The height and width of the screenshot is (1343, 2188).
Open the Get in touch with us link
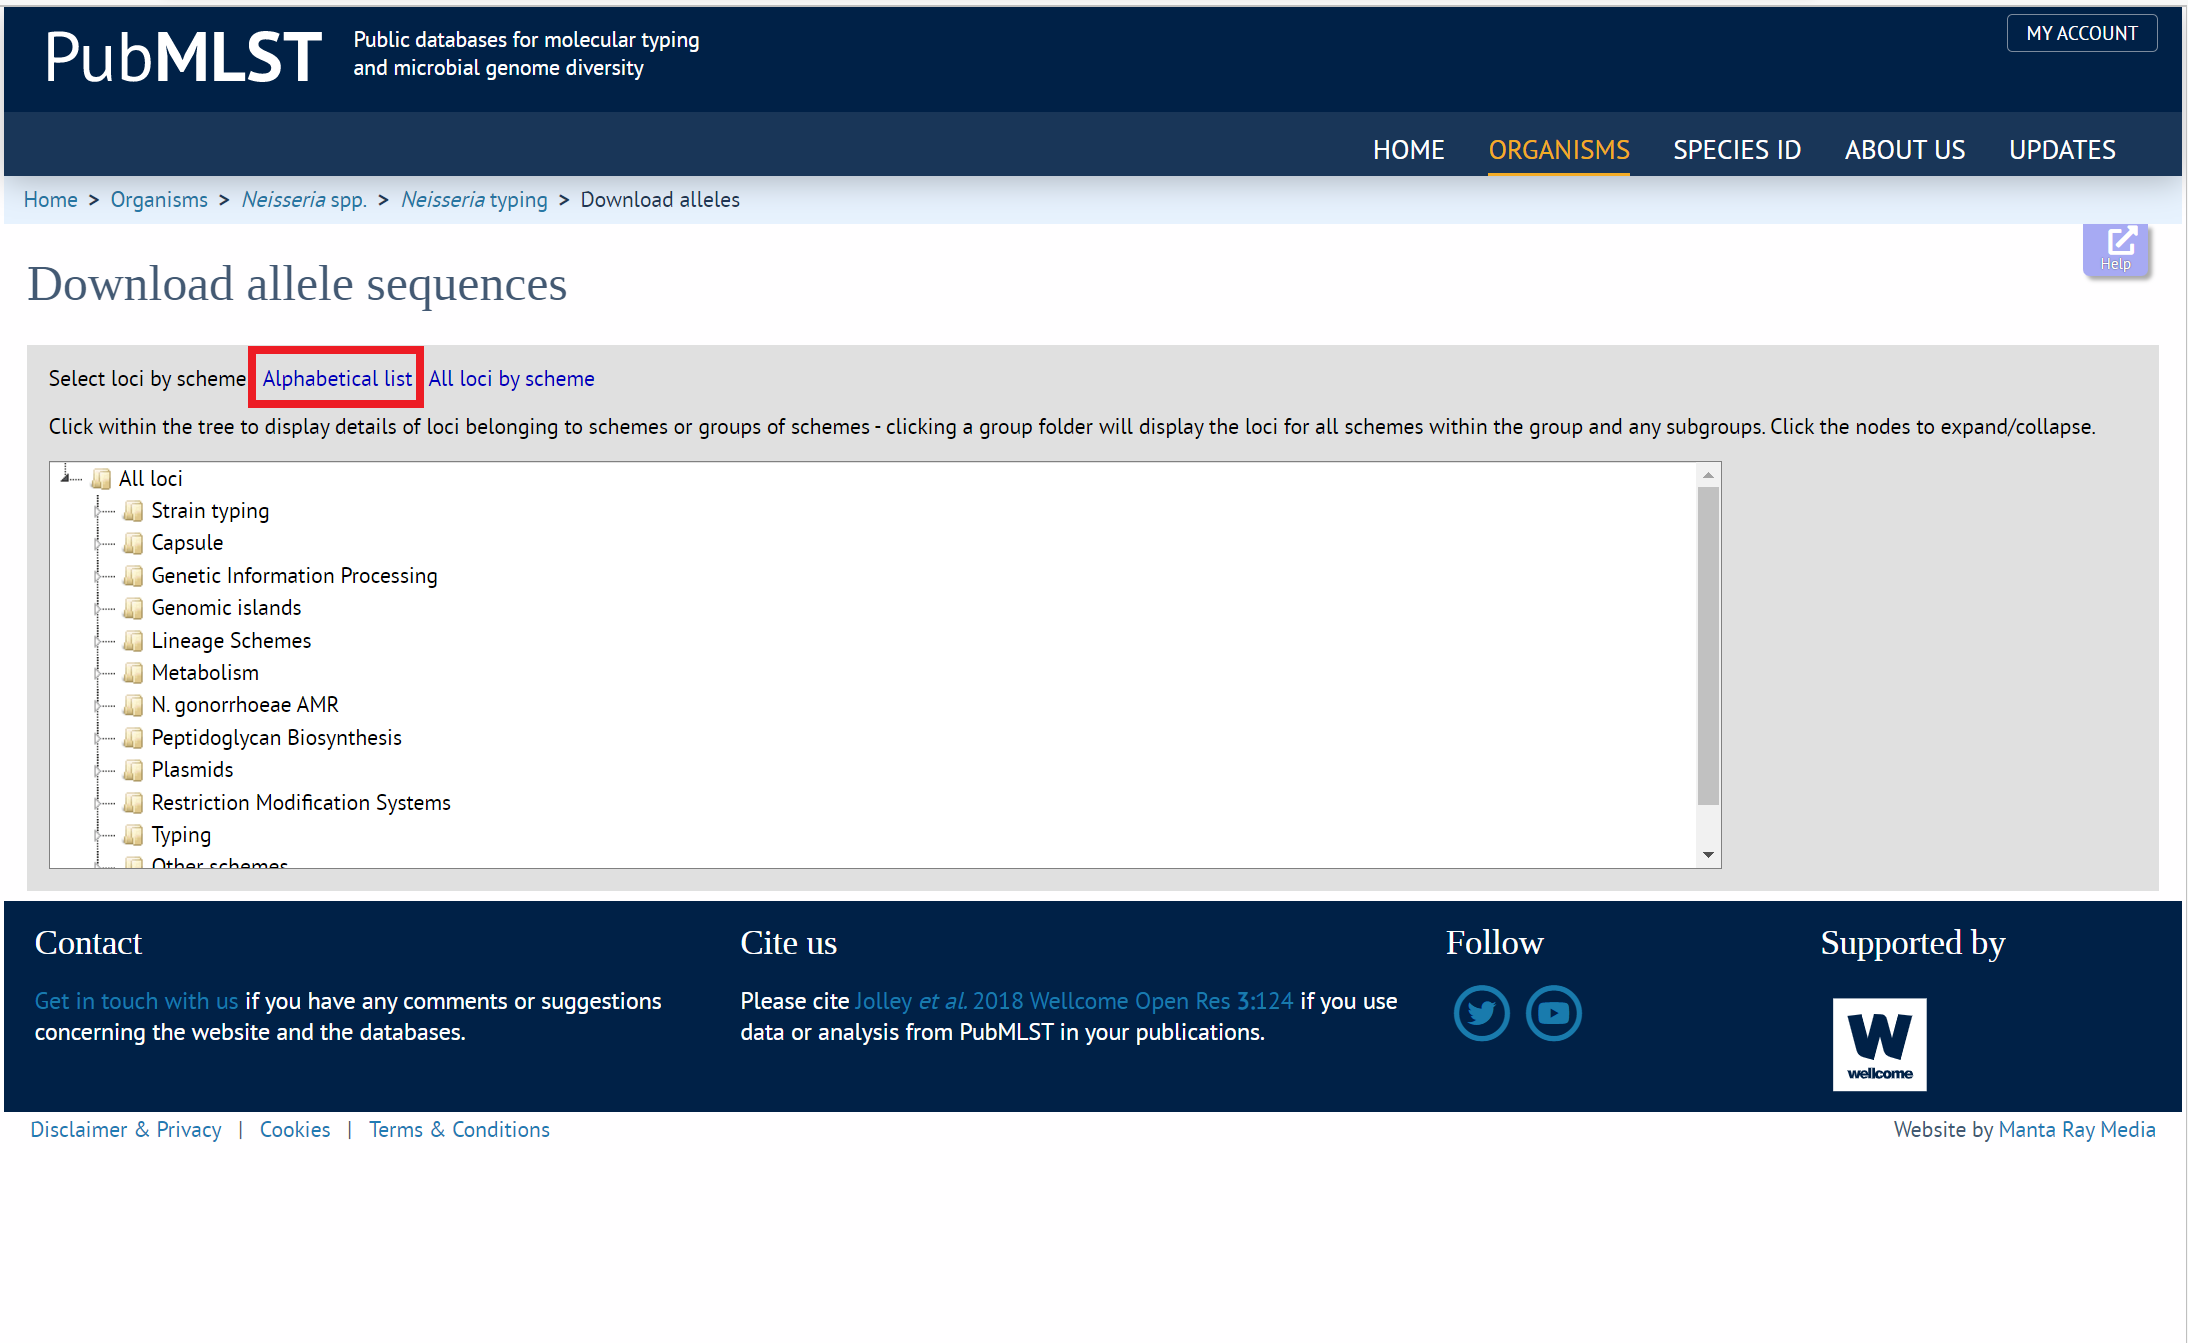(136, 1001)
